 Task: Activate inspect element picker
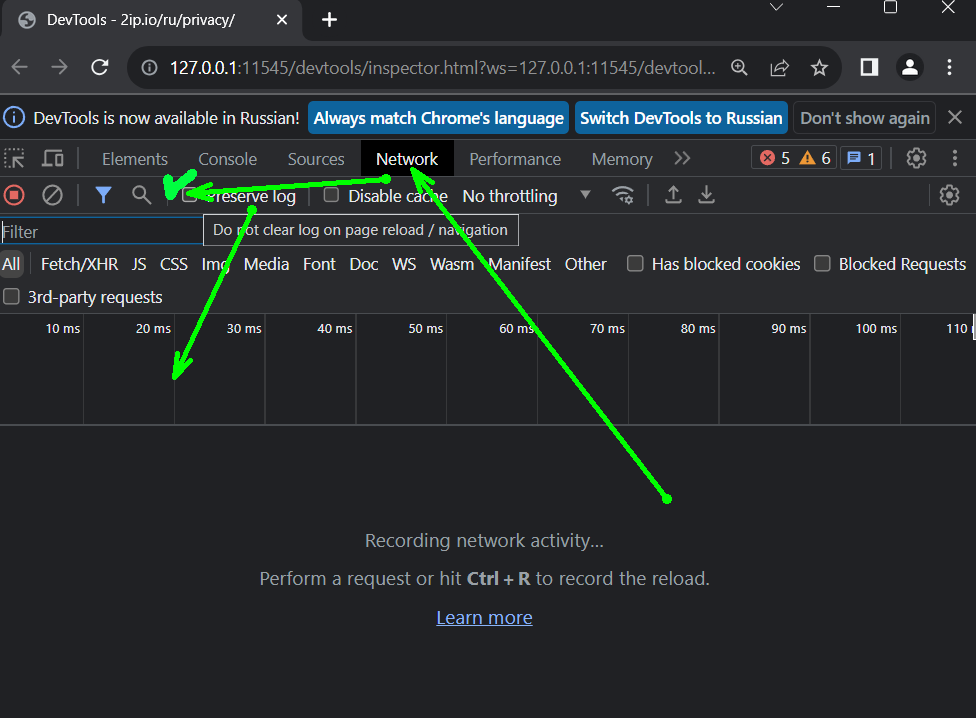pyautogui.click(x=15, y=159)
